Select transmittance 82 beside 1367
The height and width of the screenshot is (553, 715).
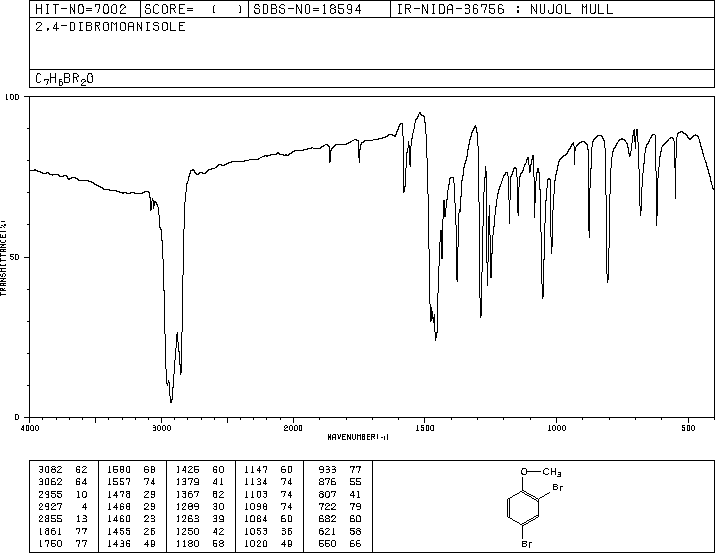[x=218, y=494]
